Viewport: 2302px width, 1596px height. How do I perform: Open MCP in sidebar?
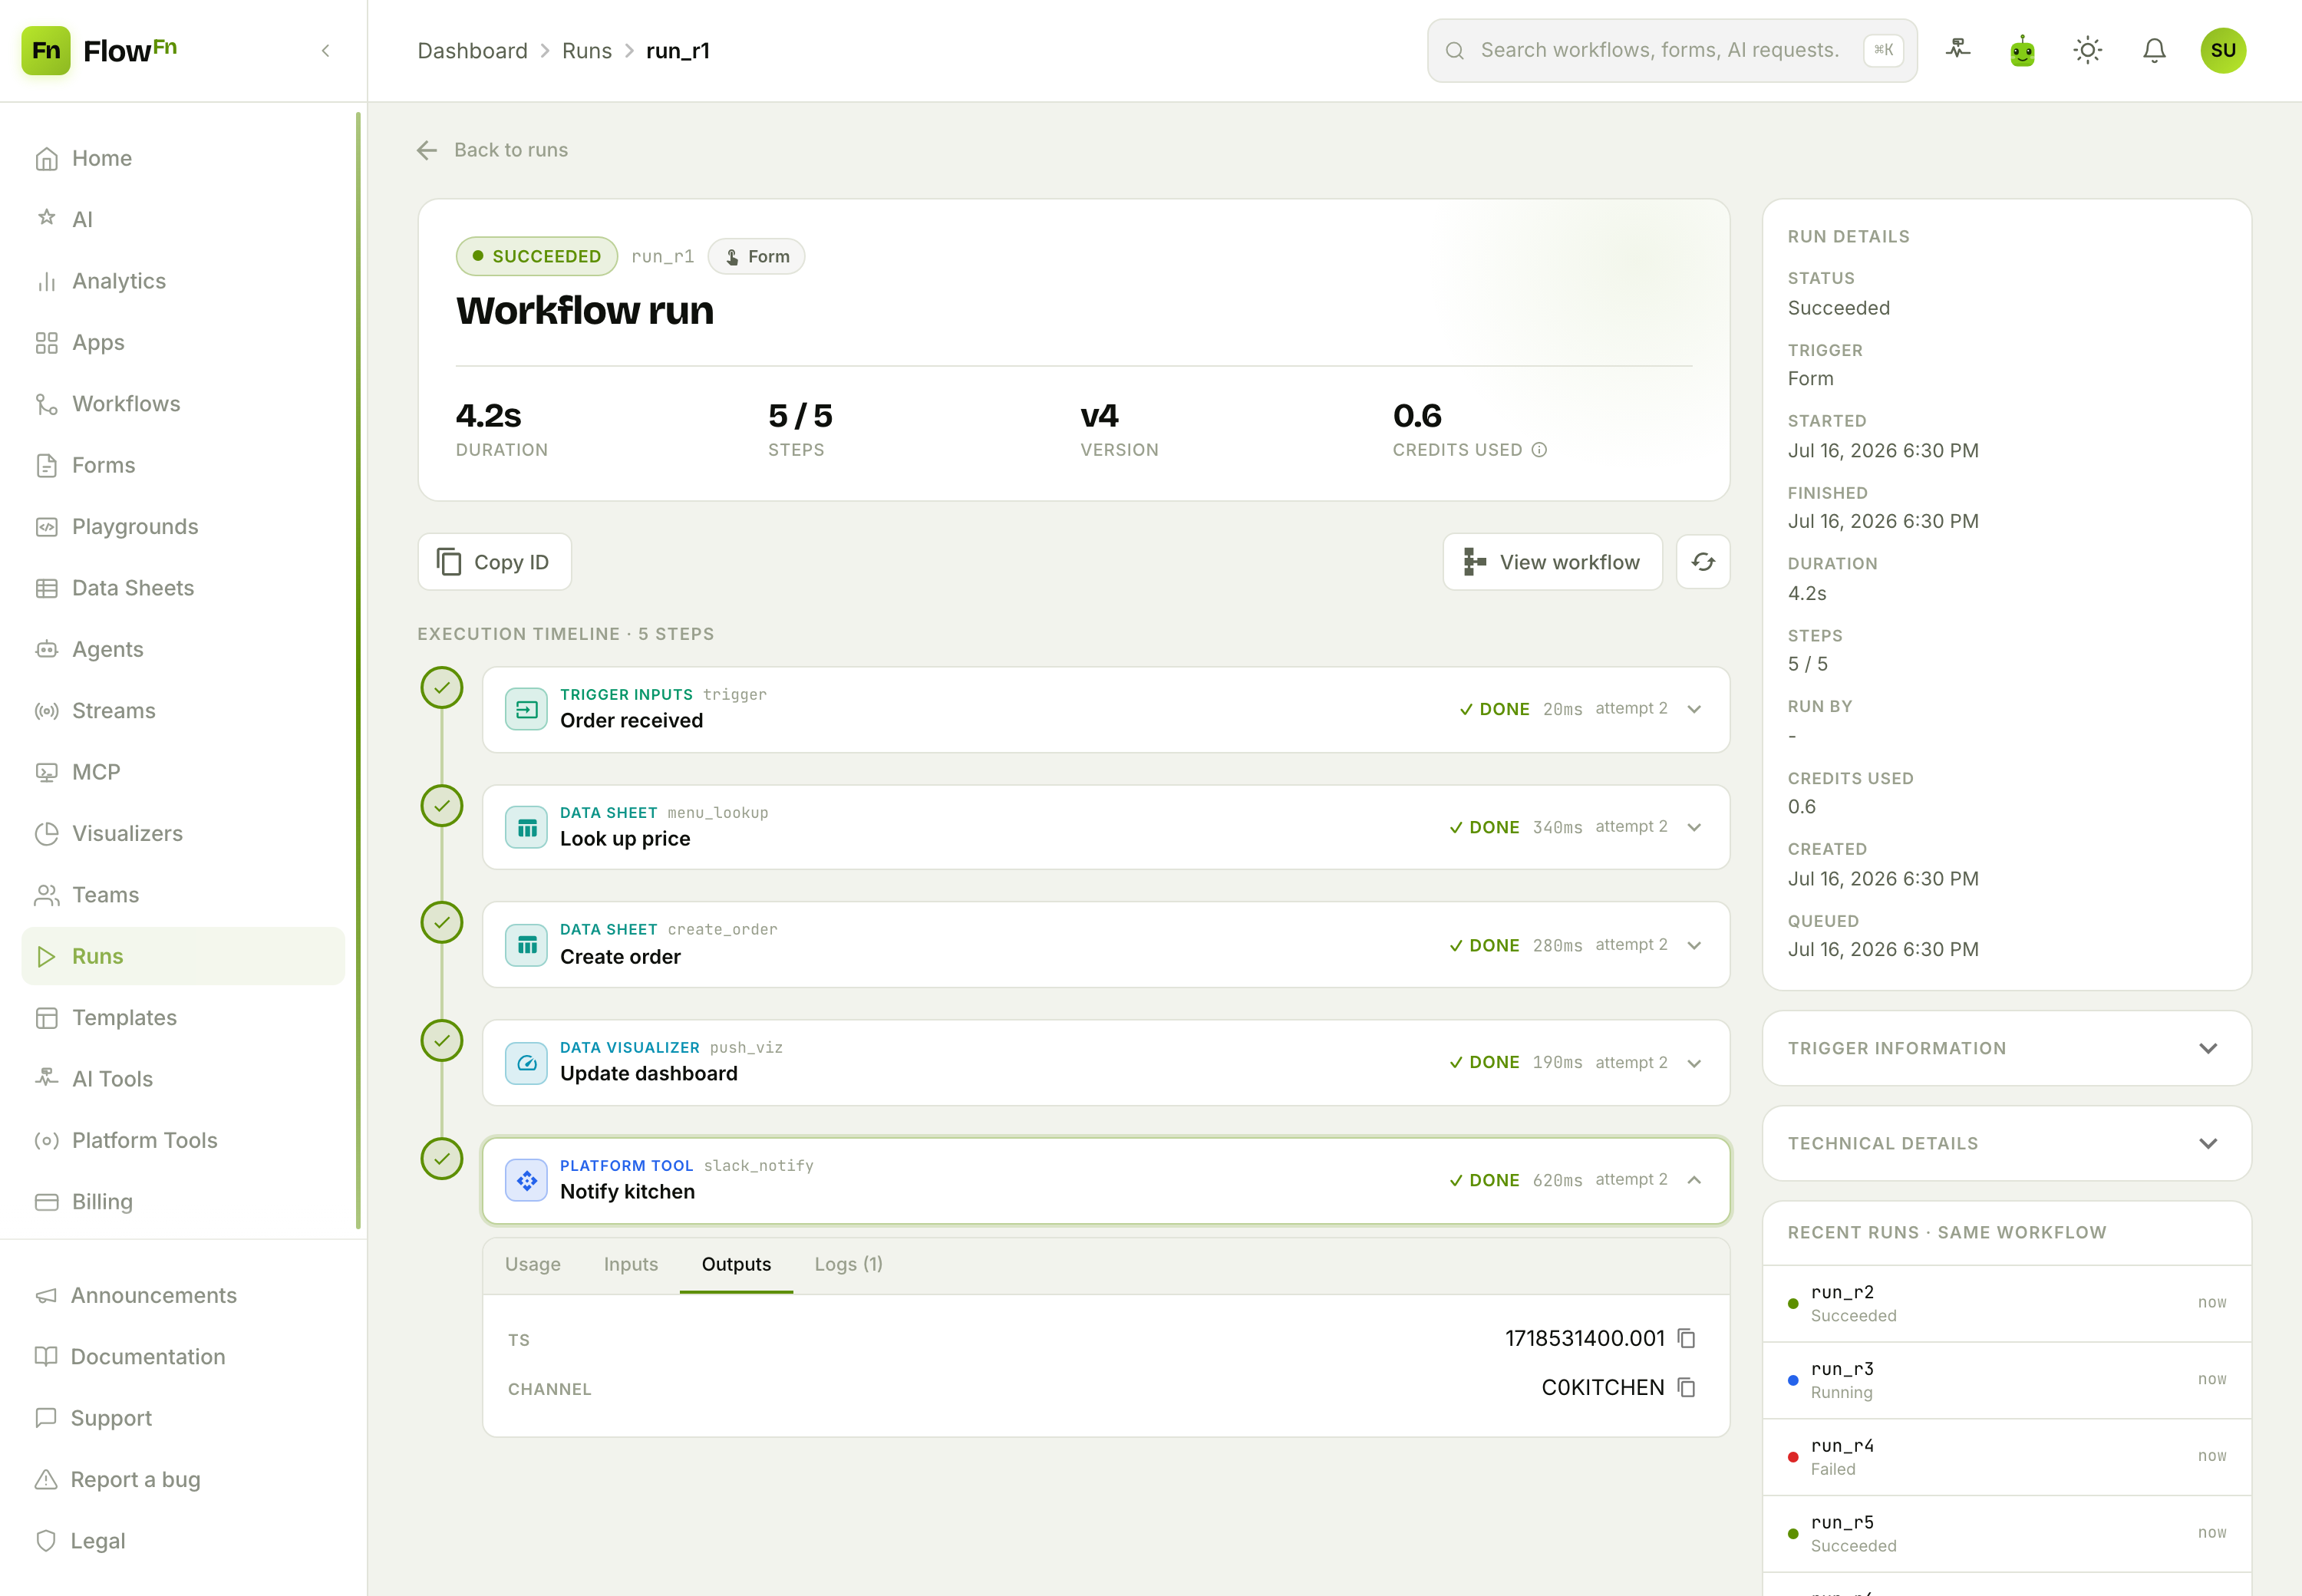coord(183,772)
